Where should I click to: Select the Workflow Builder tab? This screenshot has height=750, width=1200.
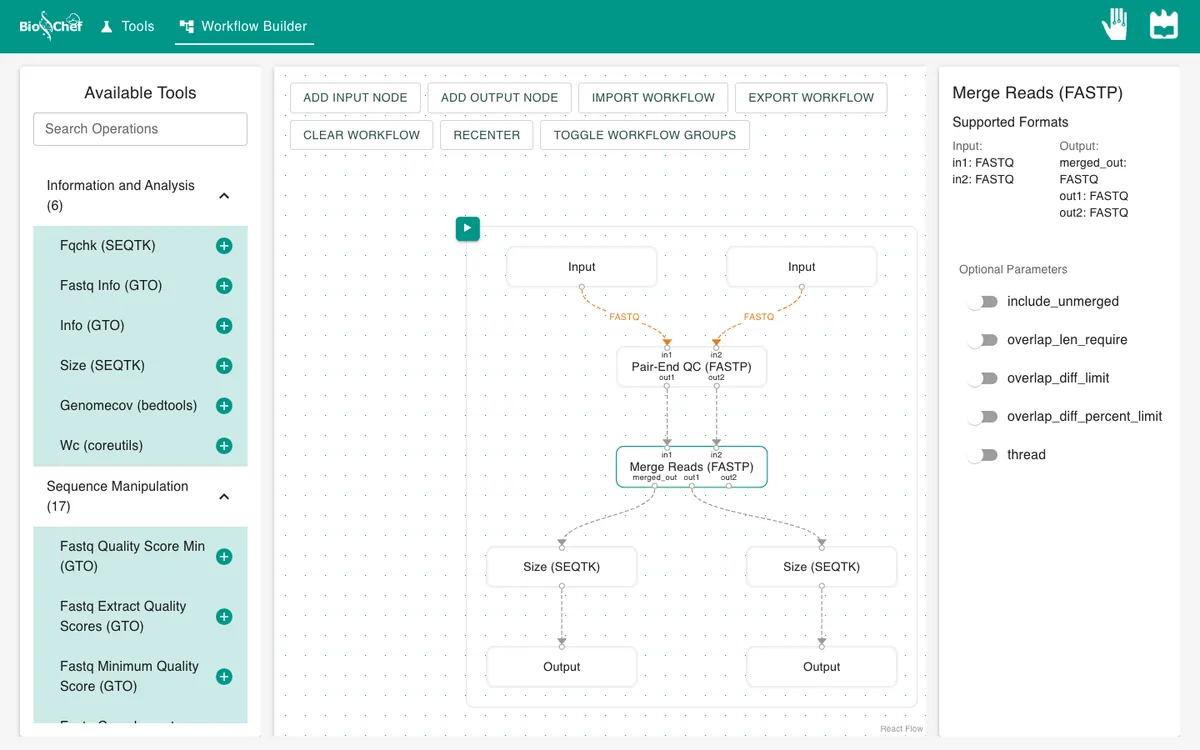coord(244,26)
